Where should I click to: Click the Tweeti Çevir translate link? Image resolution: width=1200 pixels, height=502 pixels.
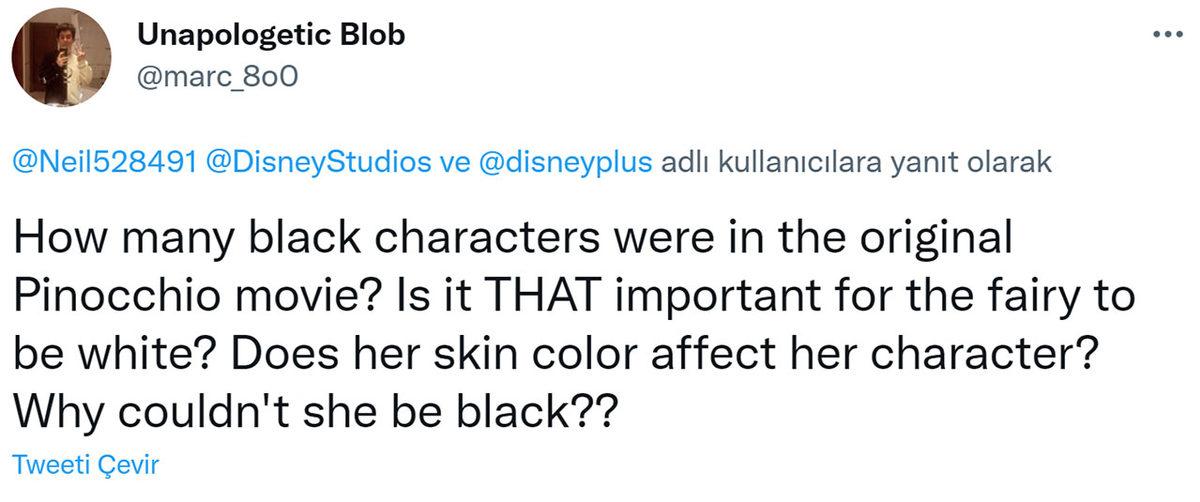84,465
